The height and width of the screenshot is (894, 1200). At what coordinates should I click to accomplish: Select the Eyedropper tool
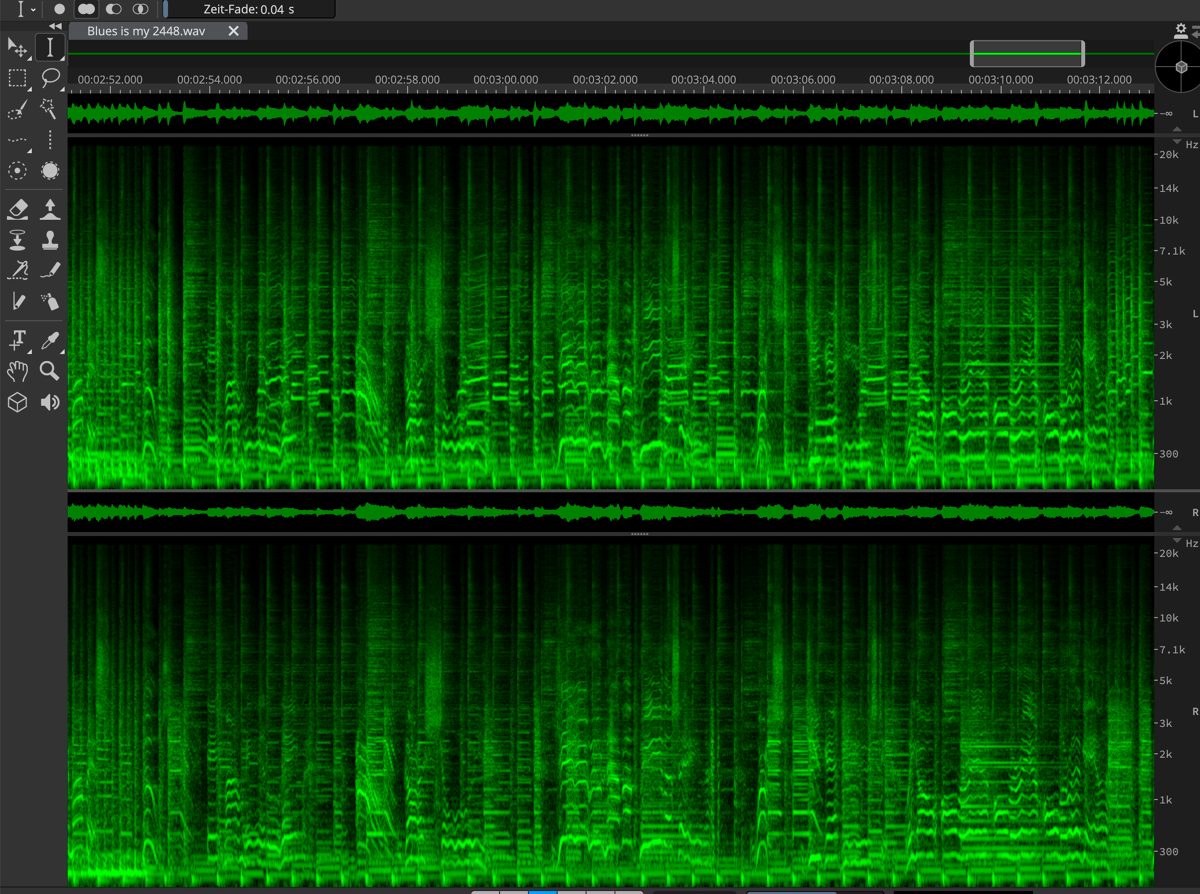tap(50, 340)
